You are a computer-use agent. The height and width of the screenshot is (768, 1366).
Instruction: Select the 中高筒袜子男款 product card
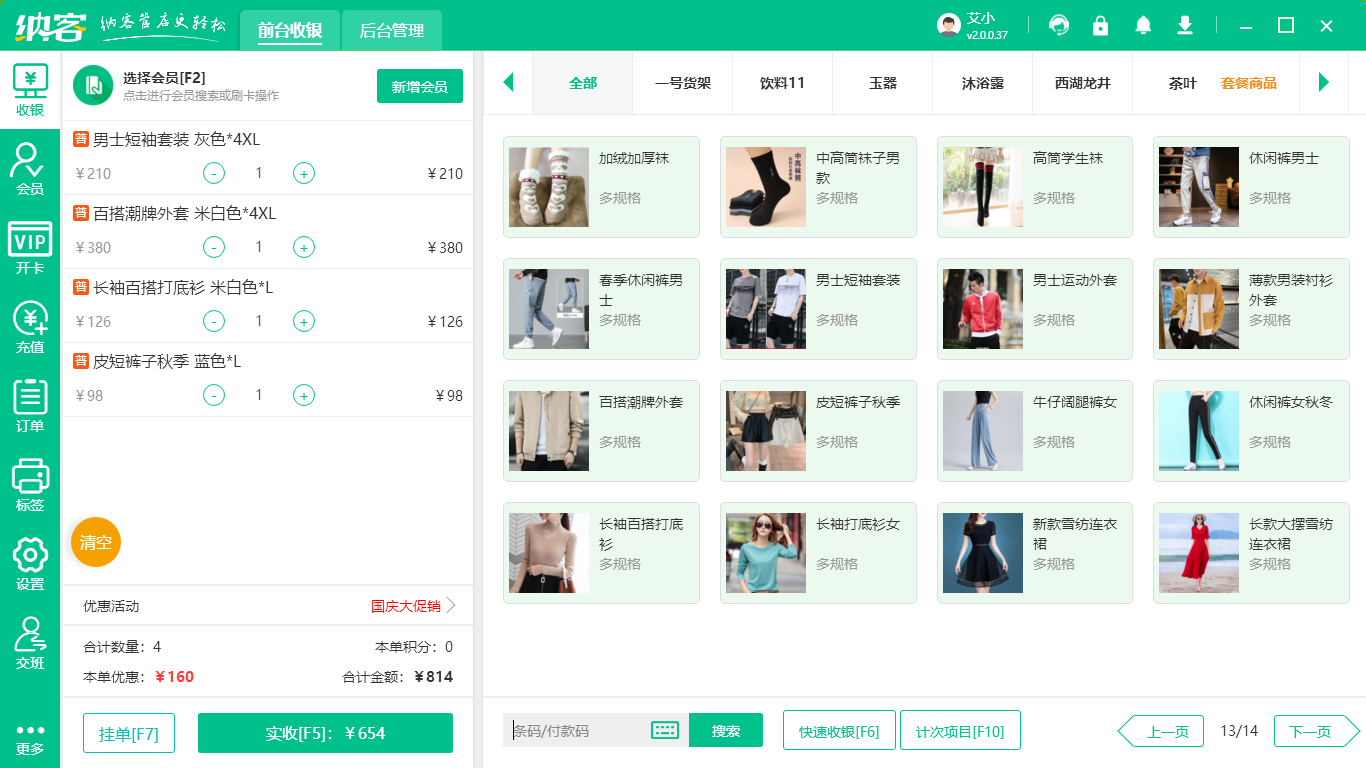[818, 187]
